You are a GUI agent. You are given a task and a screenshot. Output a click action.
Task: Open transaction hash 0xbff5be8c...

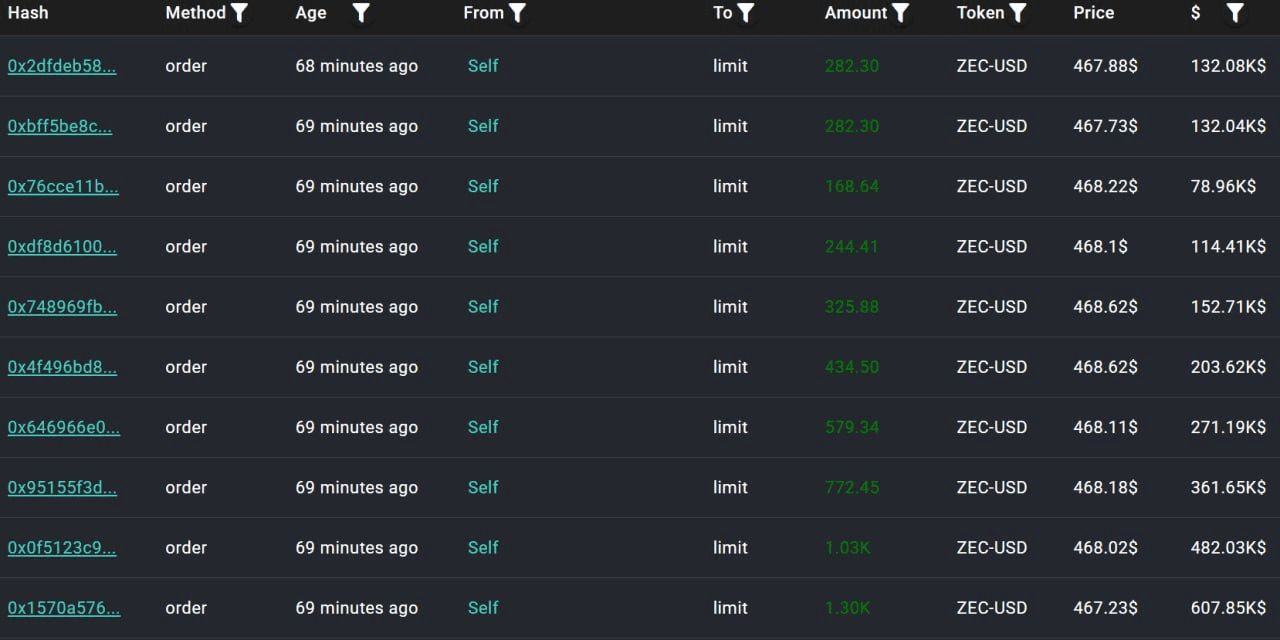click(x=60, y=126)
